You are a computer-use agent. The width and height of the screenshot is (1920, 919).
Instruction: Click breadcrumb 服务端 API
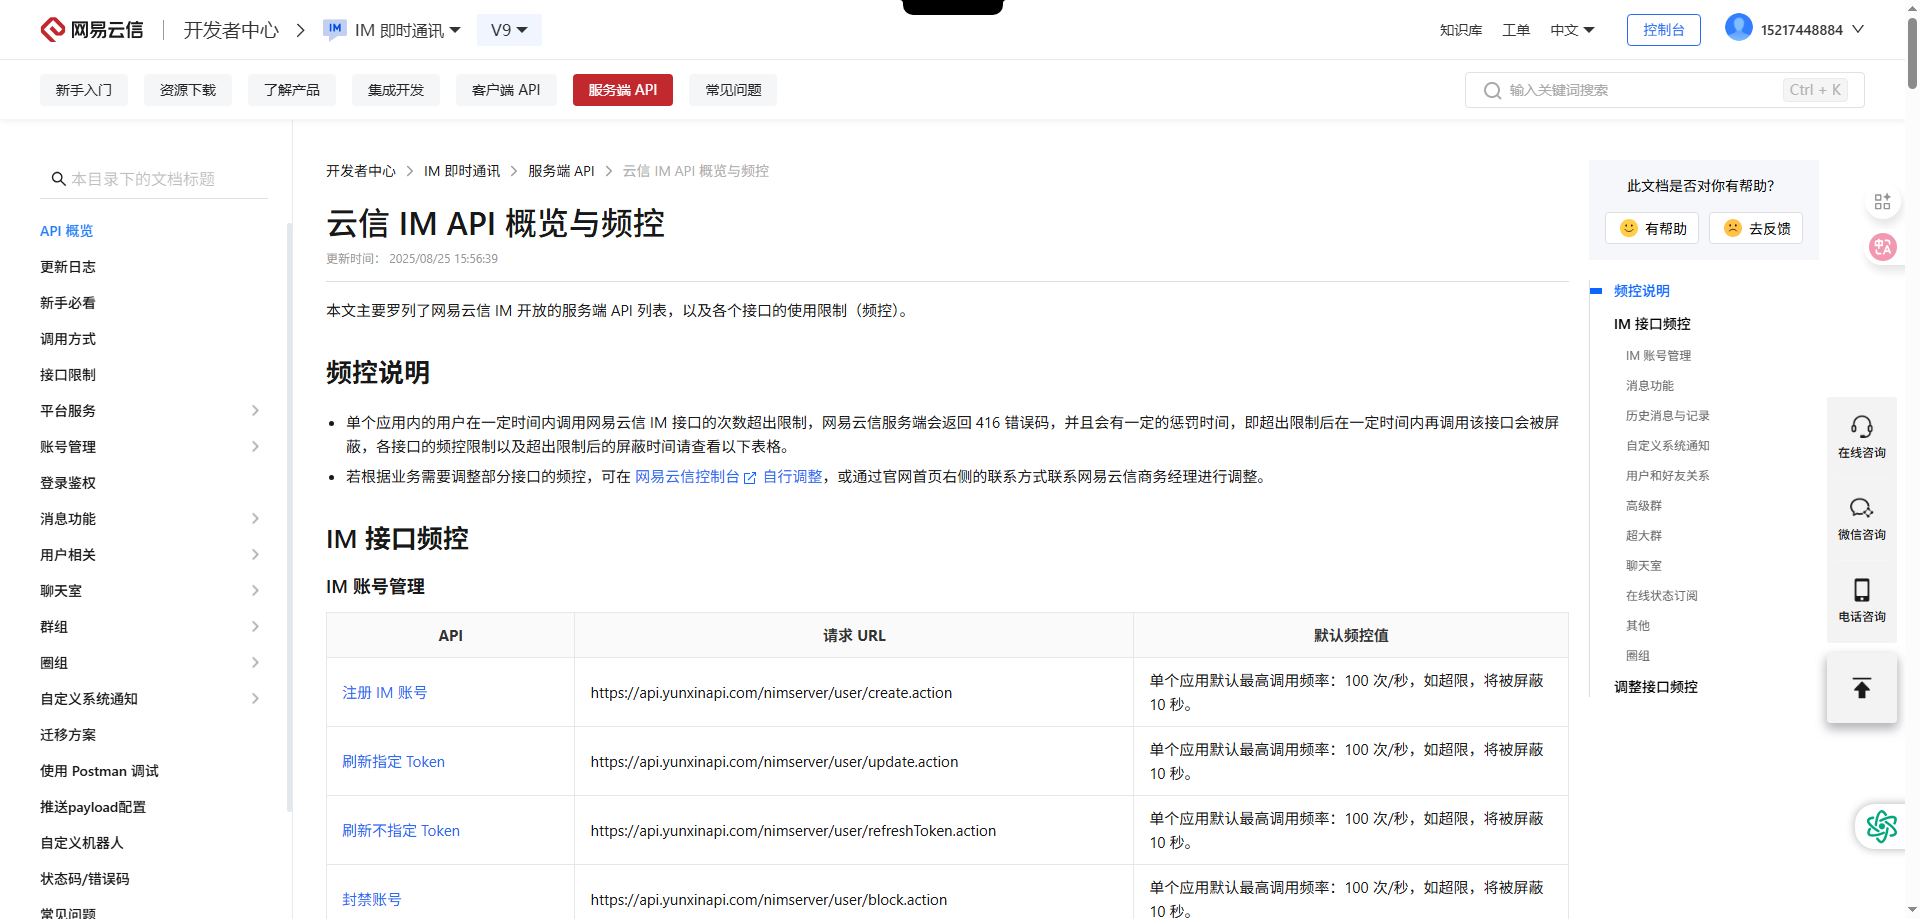click(561, 171)
